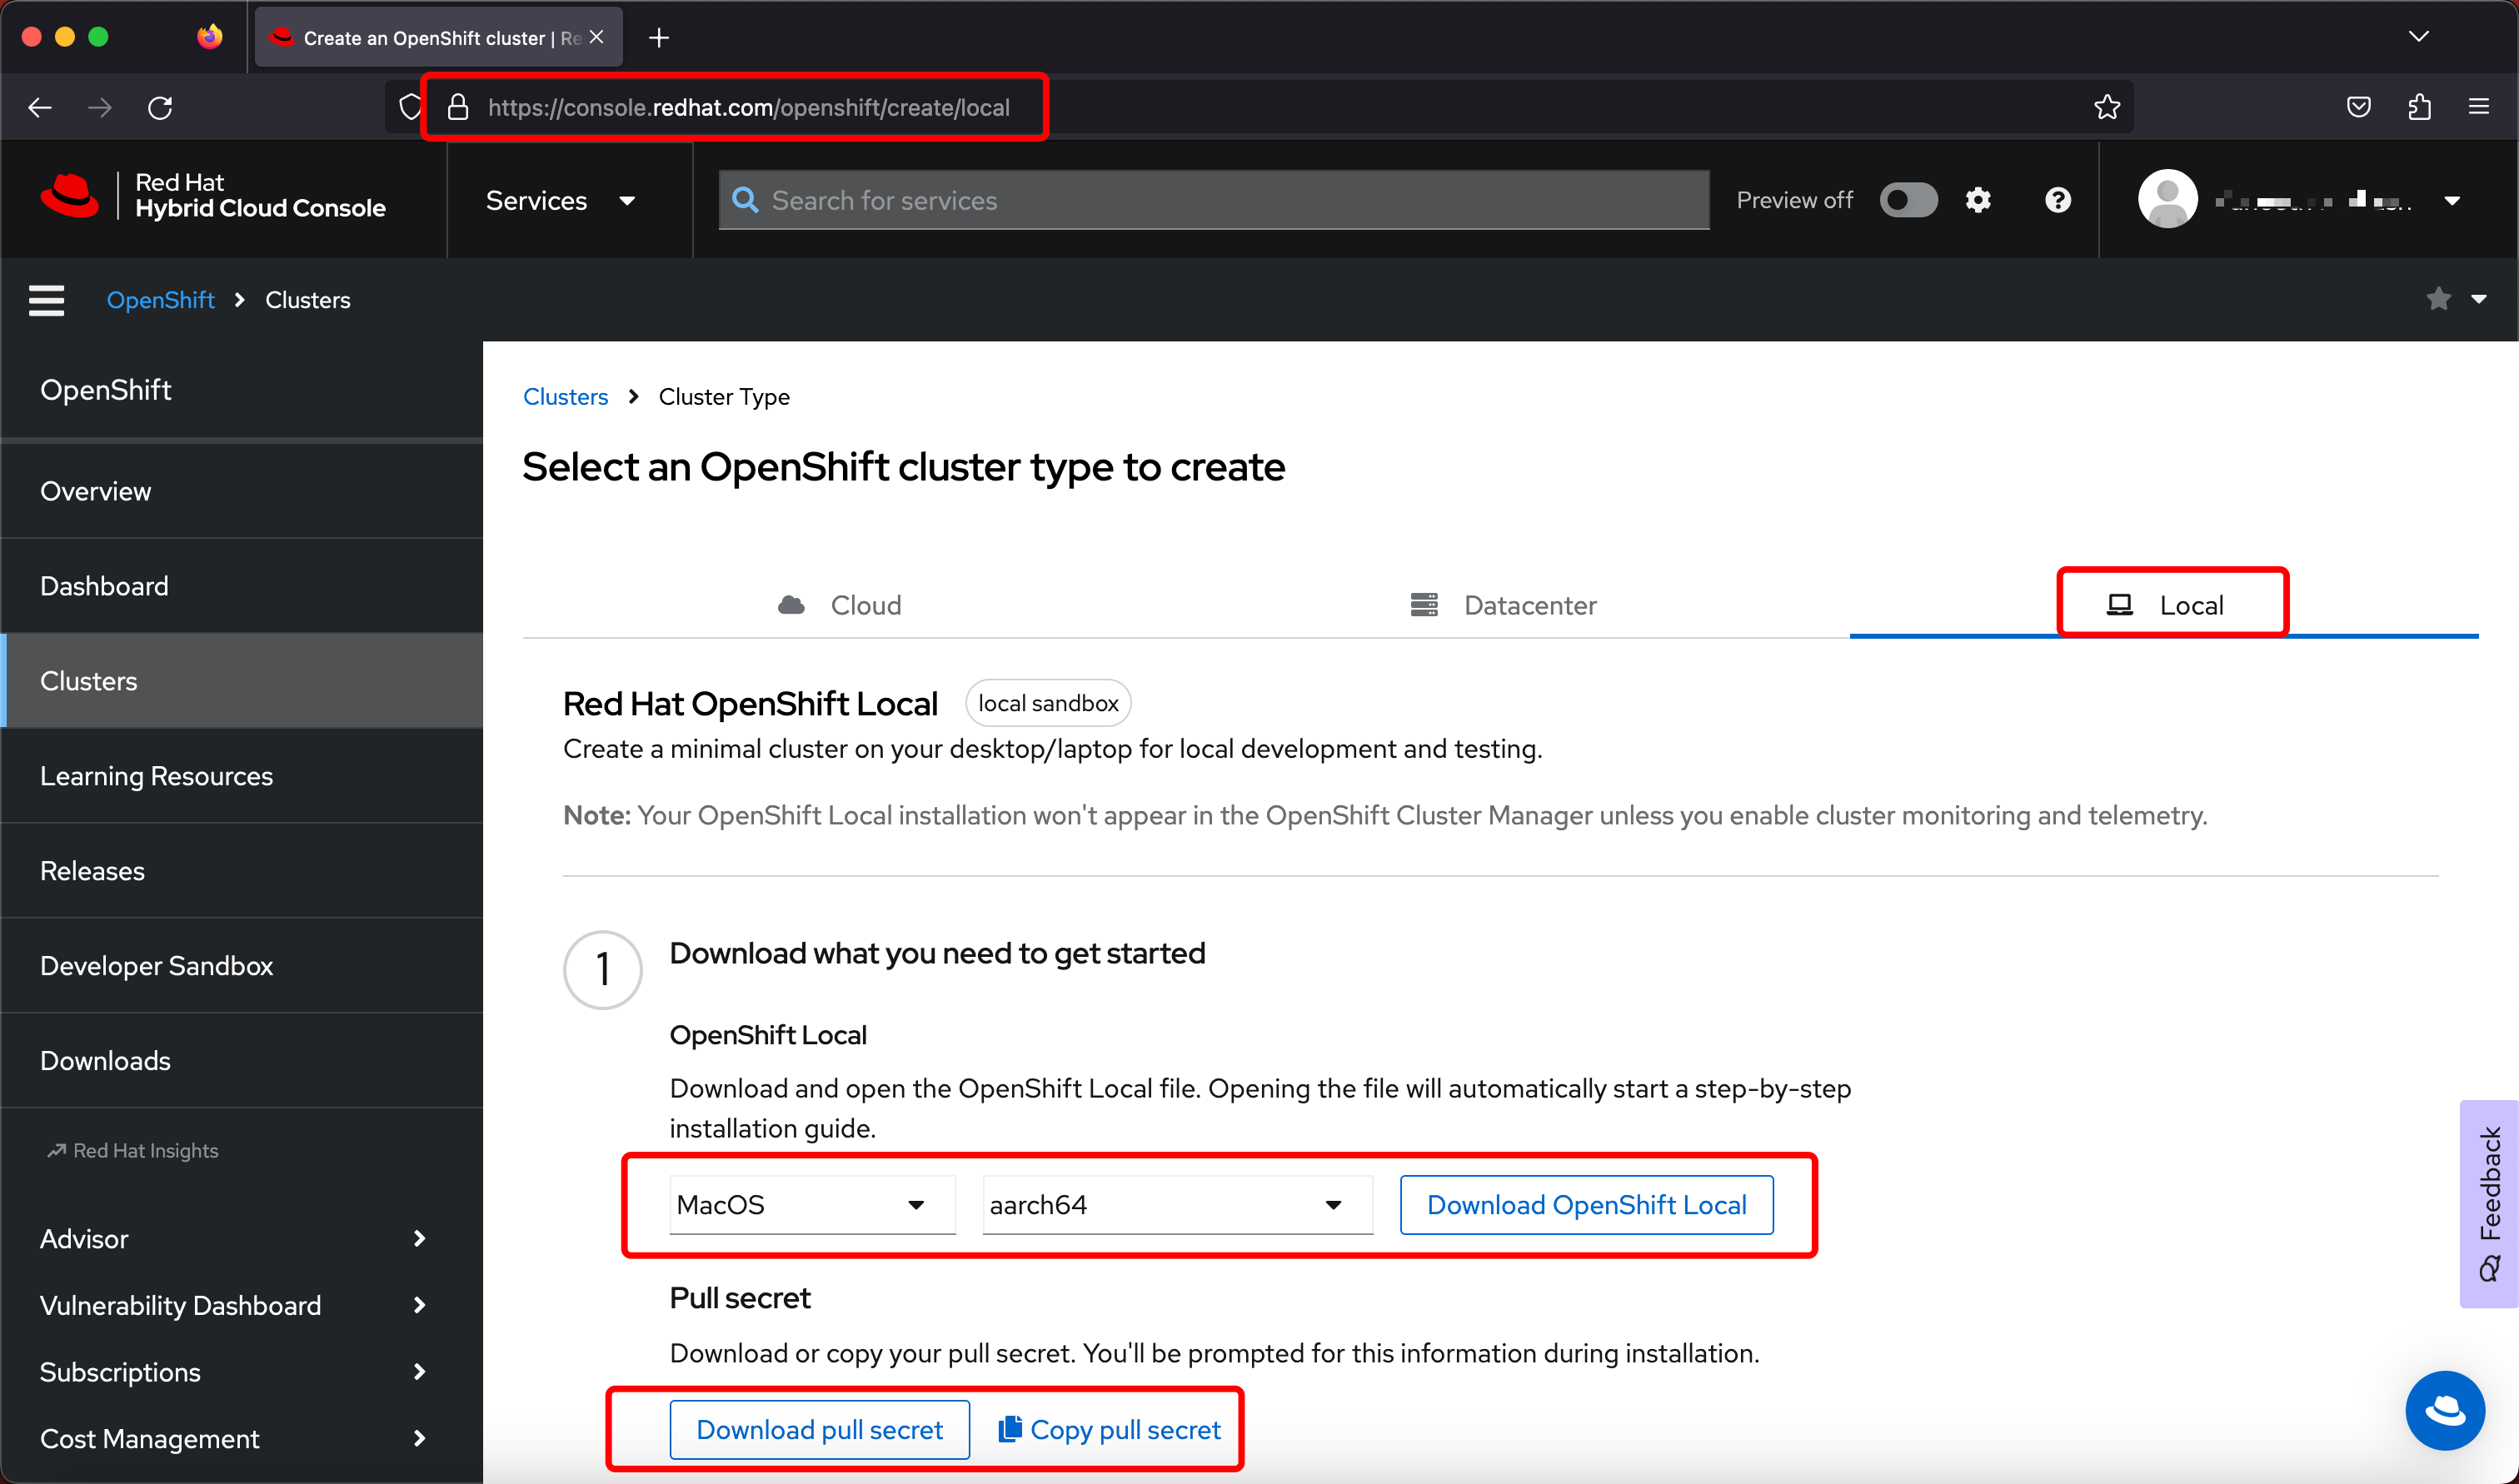The height and width of the screenshot is (1484, 2519).
Task: Reload the page with the refresh icon
Action: click(x=160, y=107)
